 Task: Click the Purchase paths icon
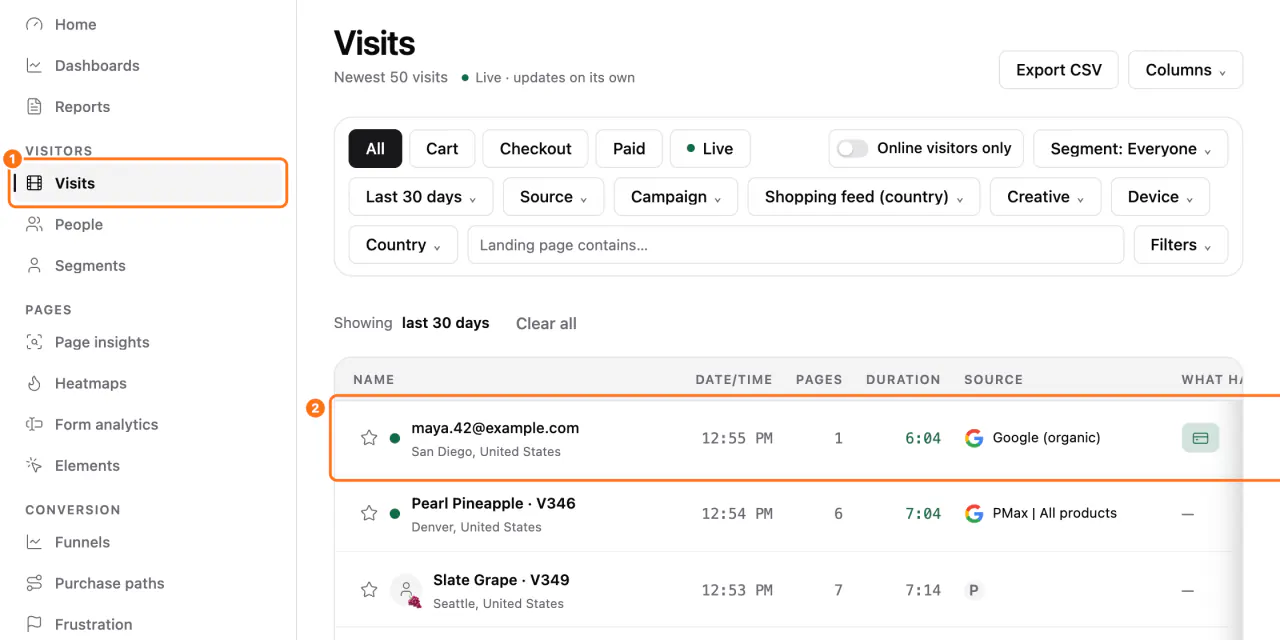click(34, 583)
